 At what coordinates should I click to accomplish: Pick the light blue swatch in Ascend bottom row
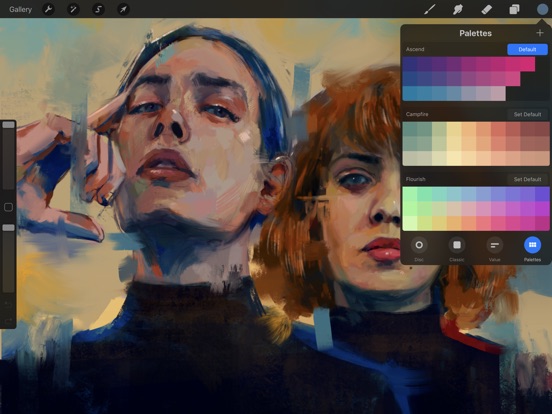(410, 94)
